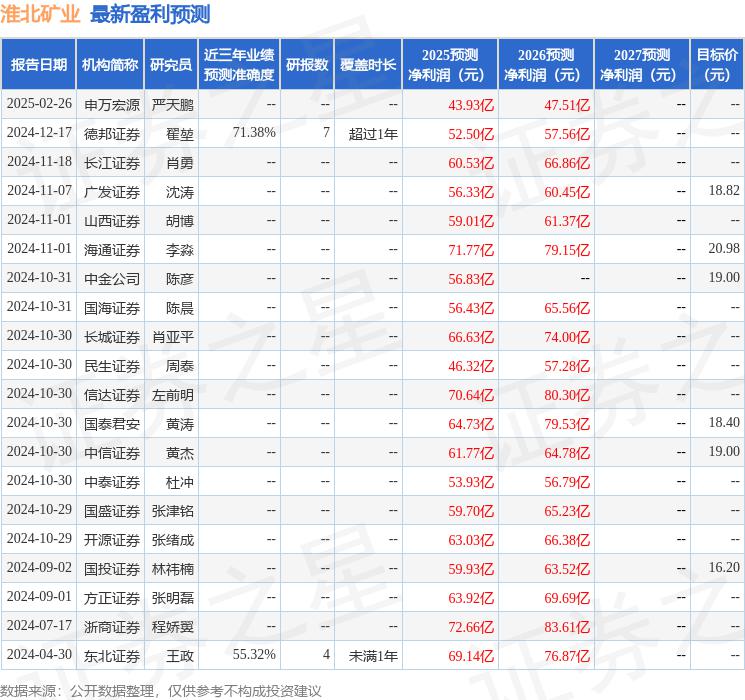Click the 2025预测净利润 column header
Image resolution: width=745 pixels, height=700 pixels.
(x=450, y=64)
